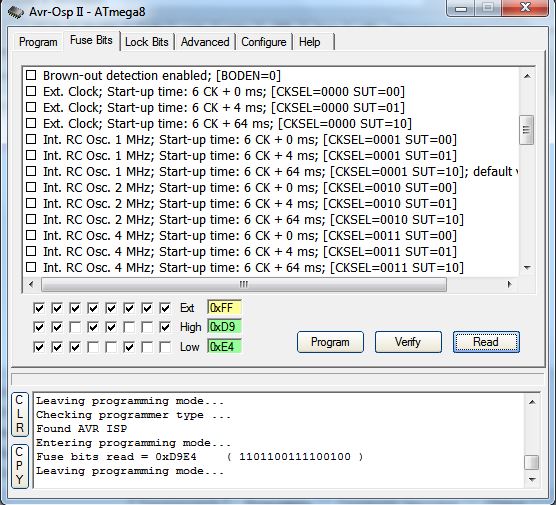Image resolution: width=556 pixels, height=505 pixels.
Task: Tick Int. RC Osc. 1 MHz SUT=01 checkbox
Action: pyautogui.click(x=31, y=155)
